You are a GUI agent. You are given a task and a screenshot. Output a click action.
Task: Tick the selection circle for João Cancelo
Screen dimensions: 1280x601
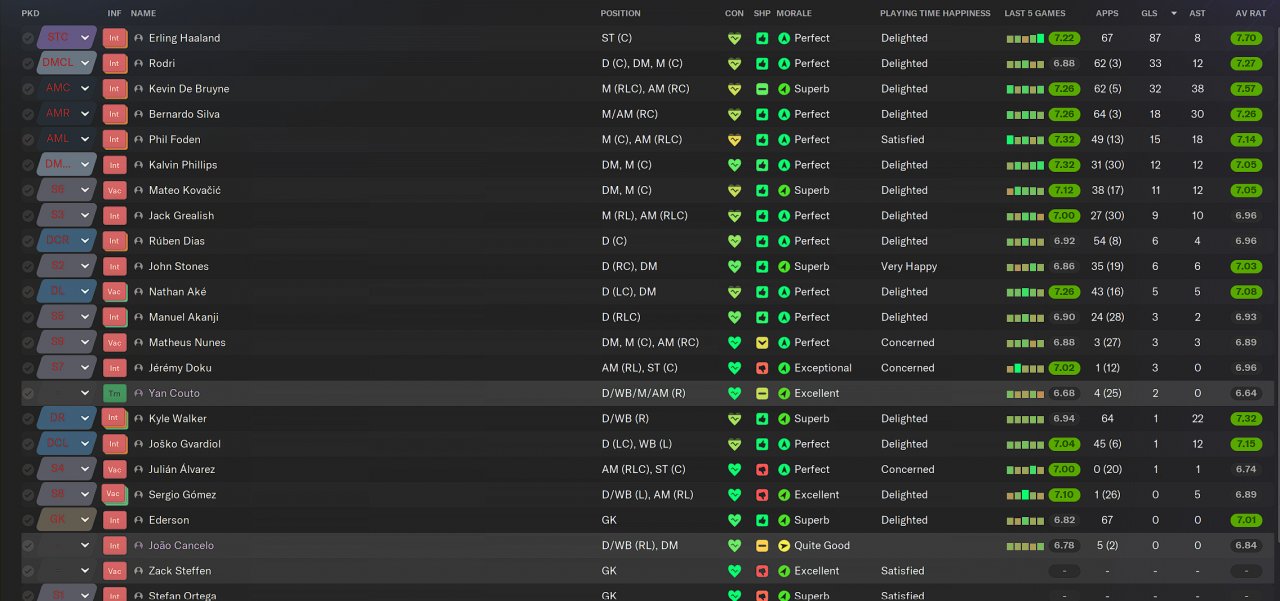pos(28,546)
